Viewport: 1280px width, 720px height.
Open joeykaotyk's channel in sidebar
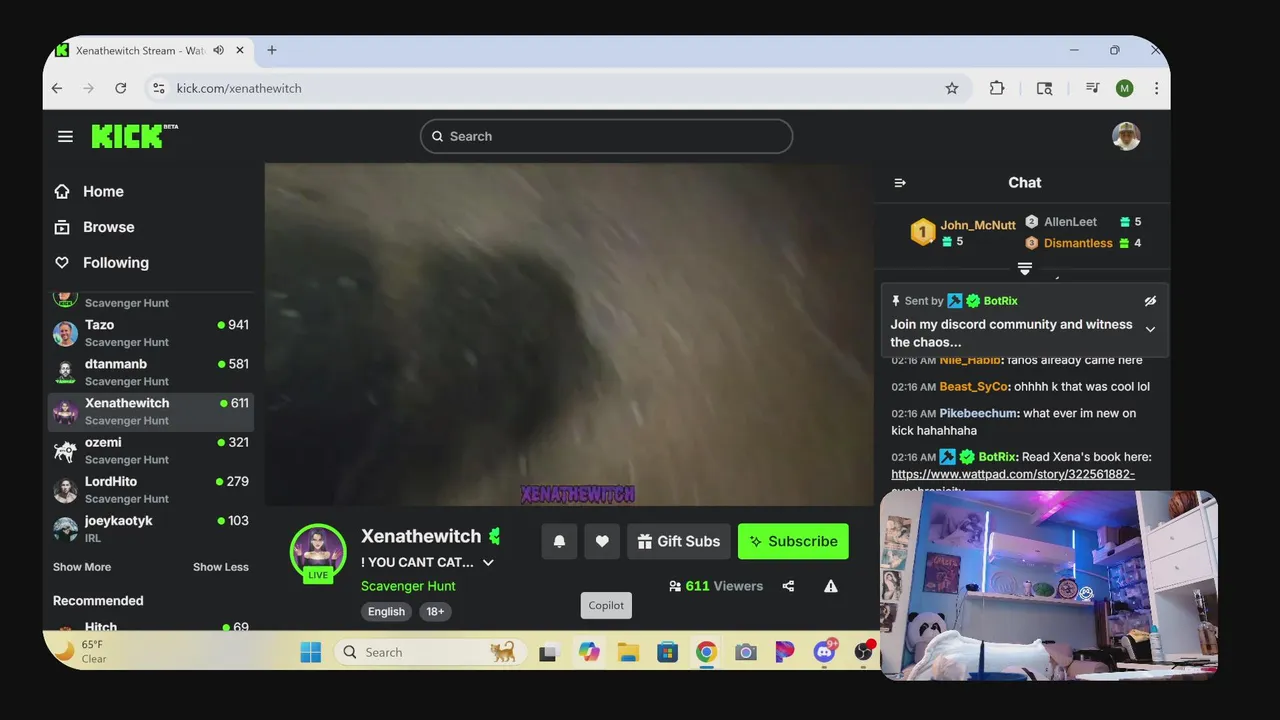[151, 528]
